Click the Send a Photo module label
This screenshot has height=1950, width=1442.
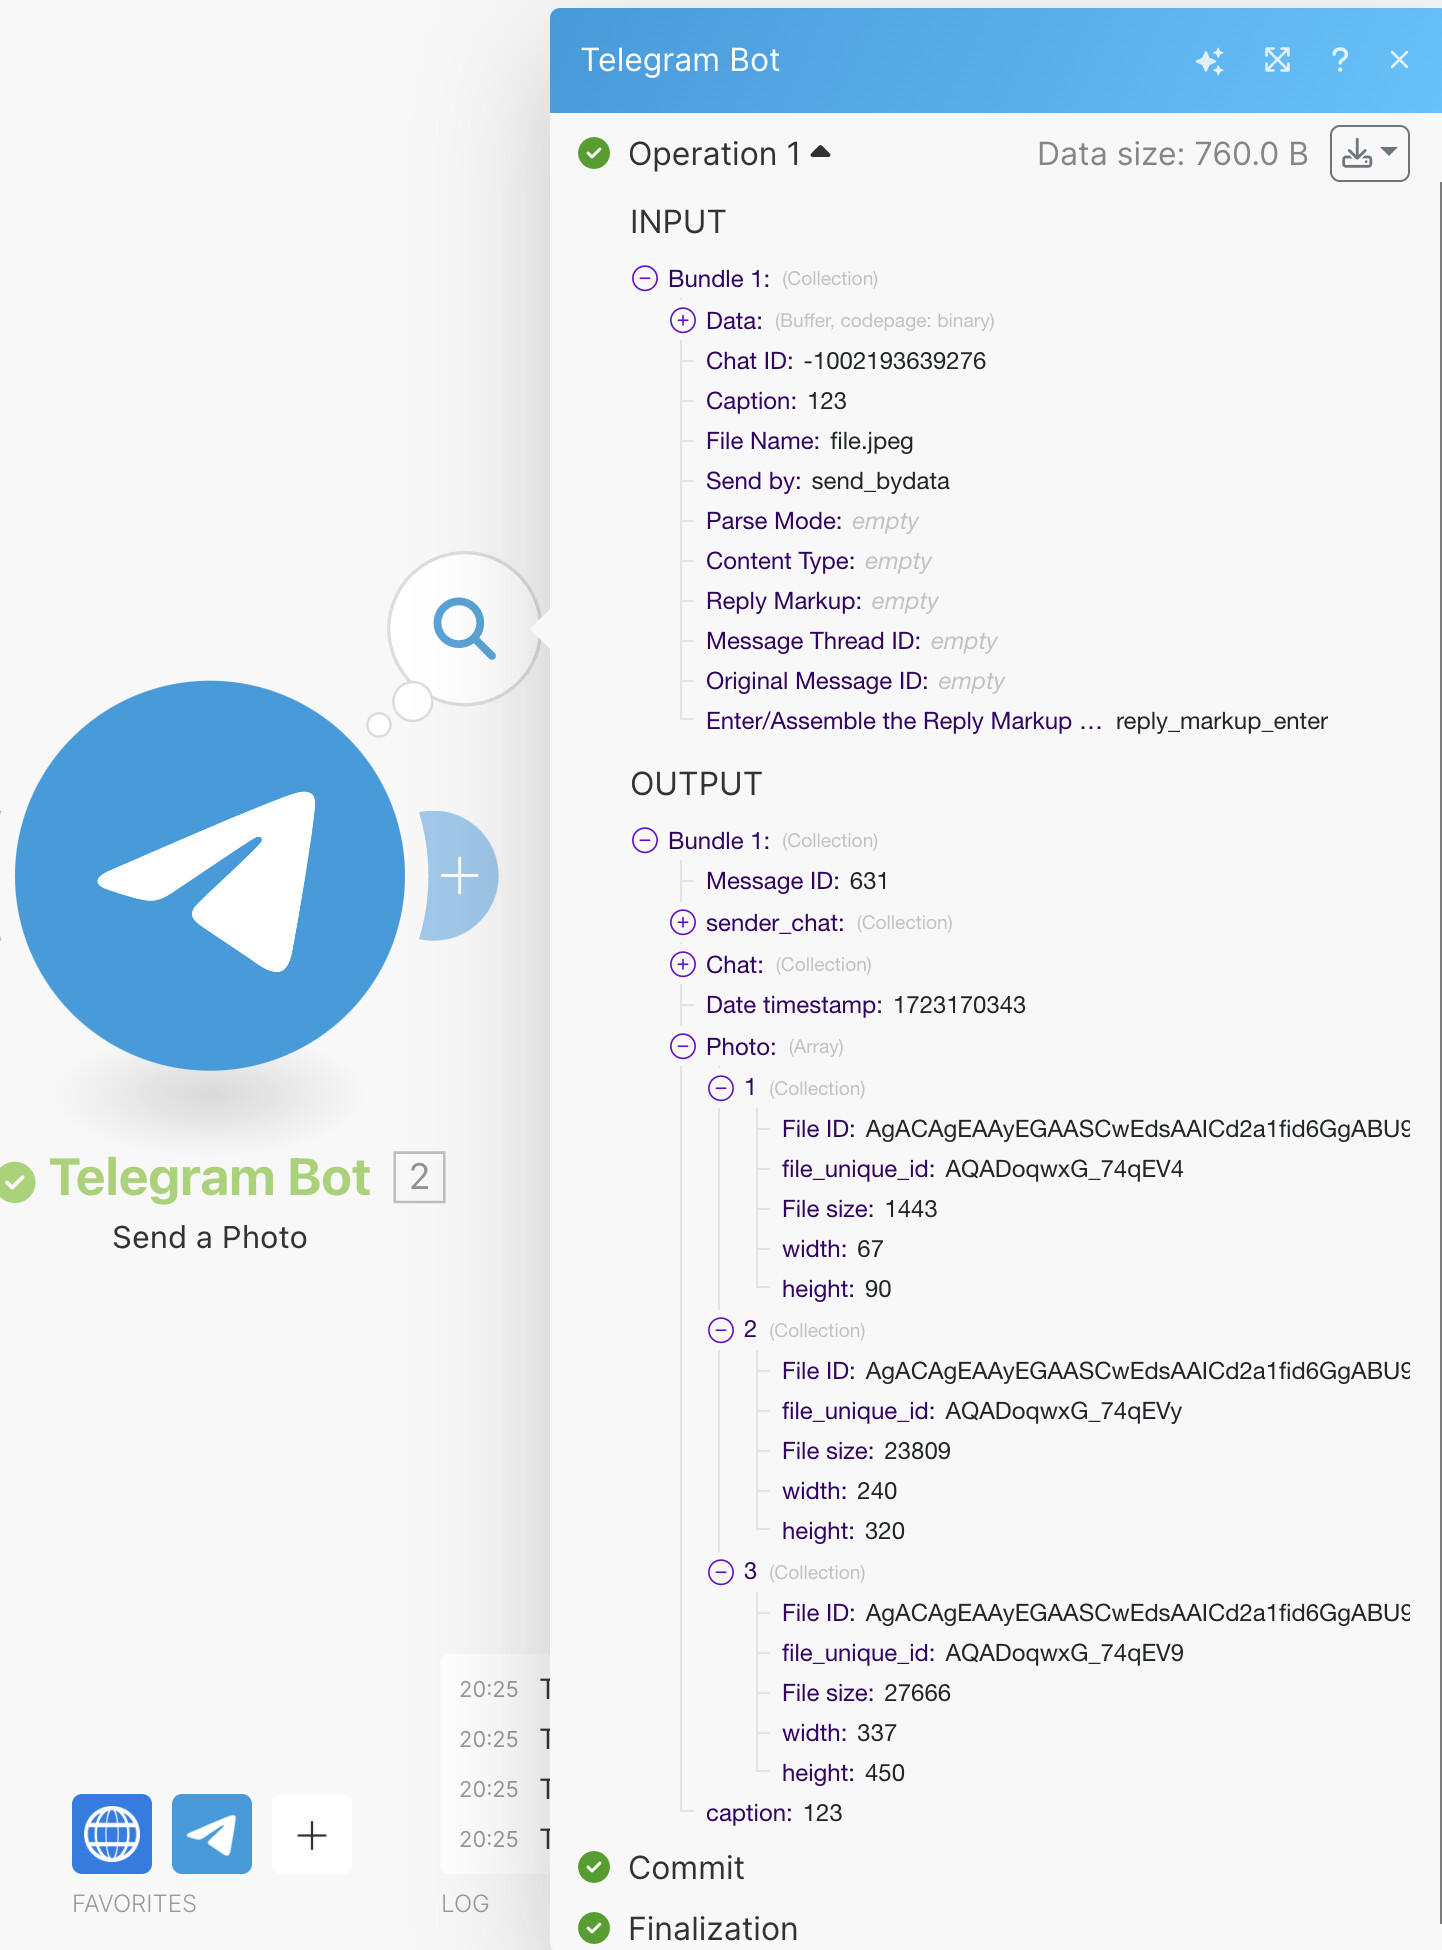click(210, 1237)
